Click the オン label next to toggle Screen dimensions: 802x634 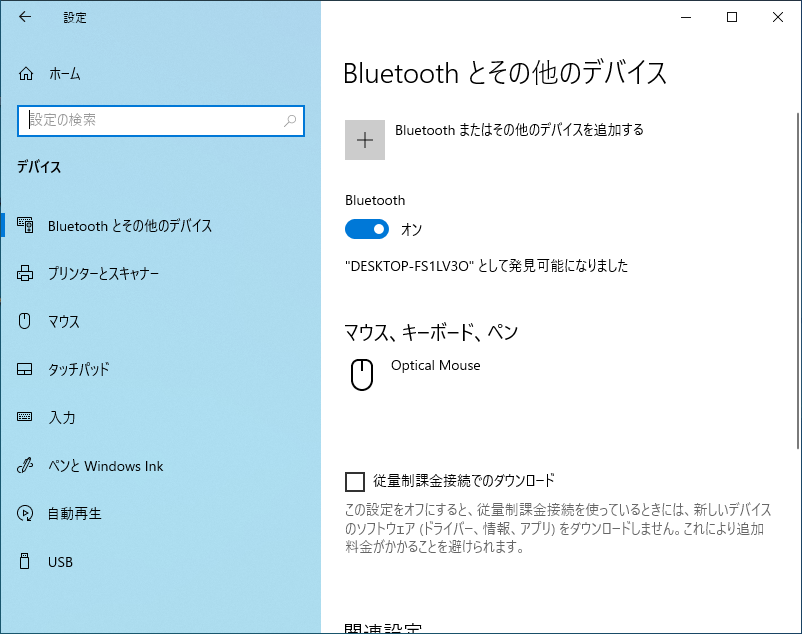[x=411, y=230]
